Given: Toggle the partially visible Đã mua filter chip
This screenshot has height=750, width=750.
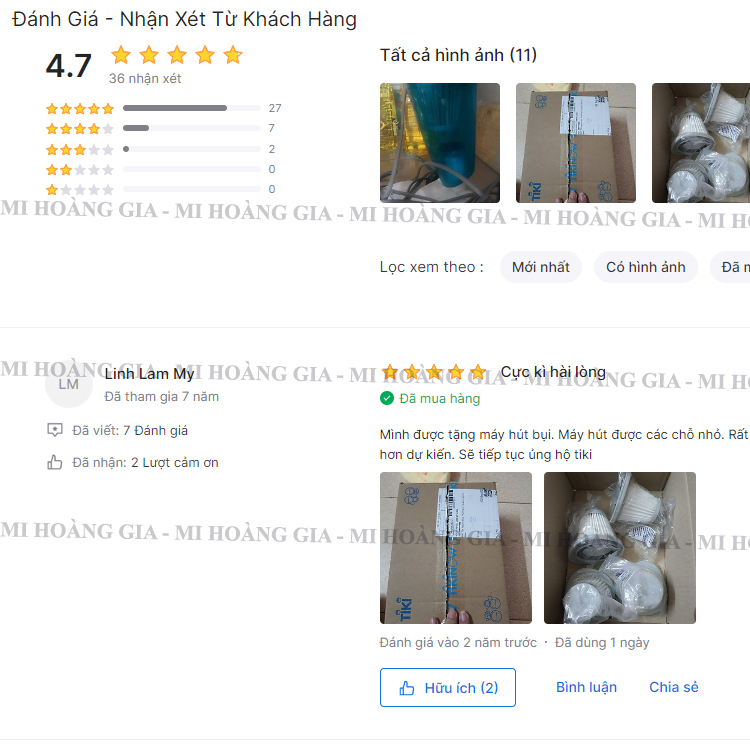Looking at the screenshot, I should click(730, 267).
